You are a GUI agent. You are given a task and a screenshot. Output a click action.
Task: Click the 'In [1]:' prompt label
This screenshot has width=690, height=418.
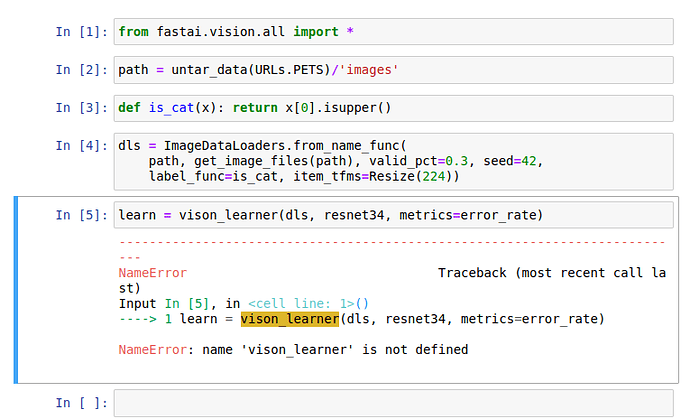82,32
